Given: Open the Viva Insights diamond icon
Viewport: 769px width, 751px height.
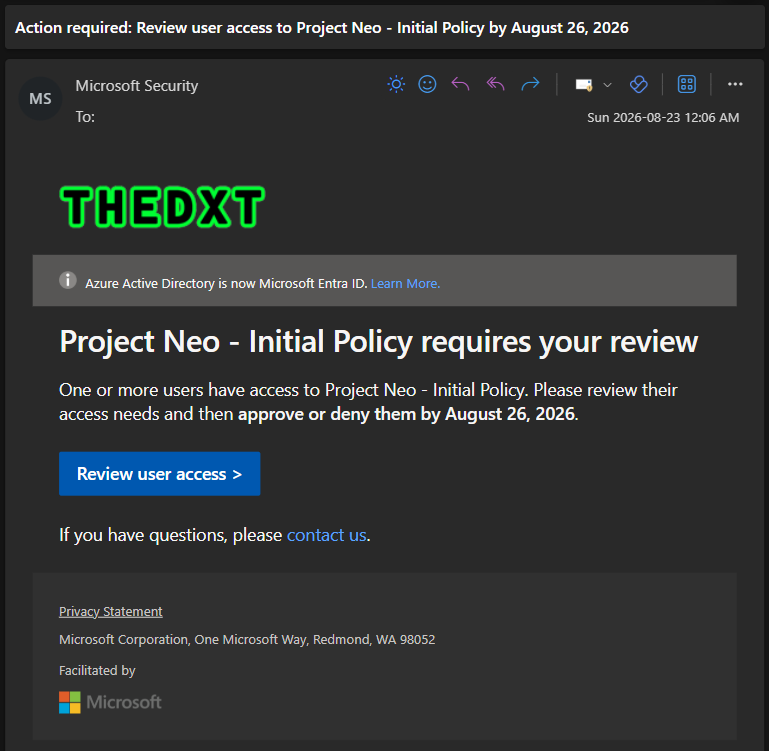Looking at the screenshot, I should 639,84.
